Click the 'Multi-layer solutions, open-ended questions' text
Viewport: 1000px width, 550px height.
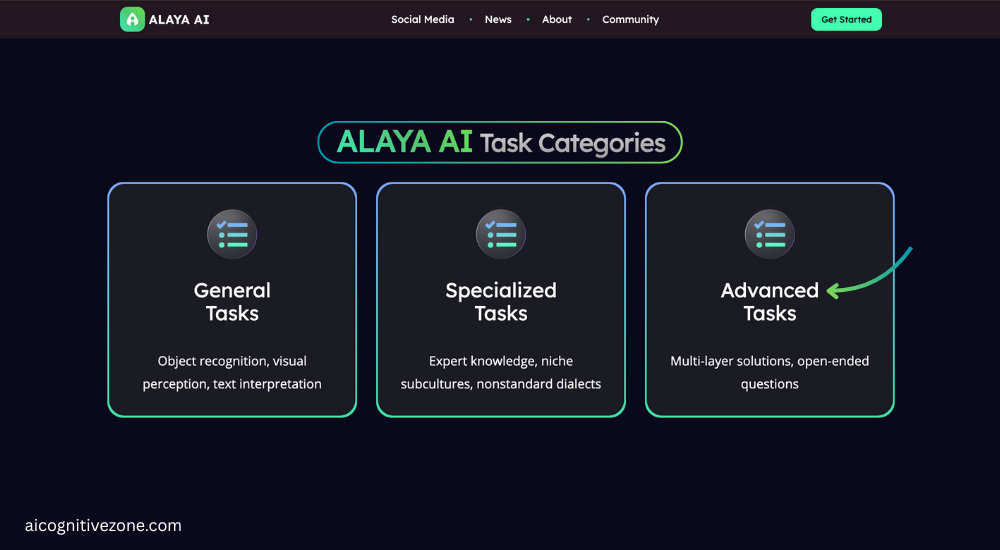click(x=770, y=373)
